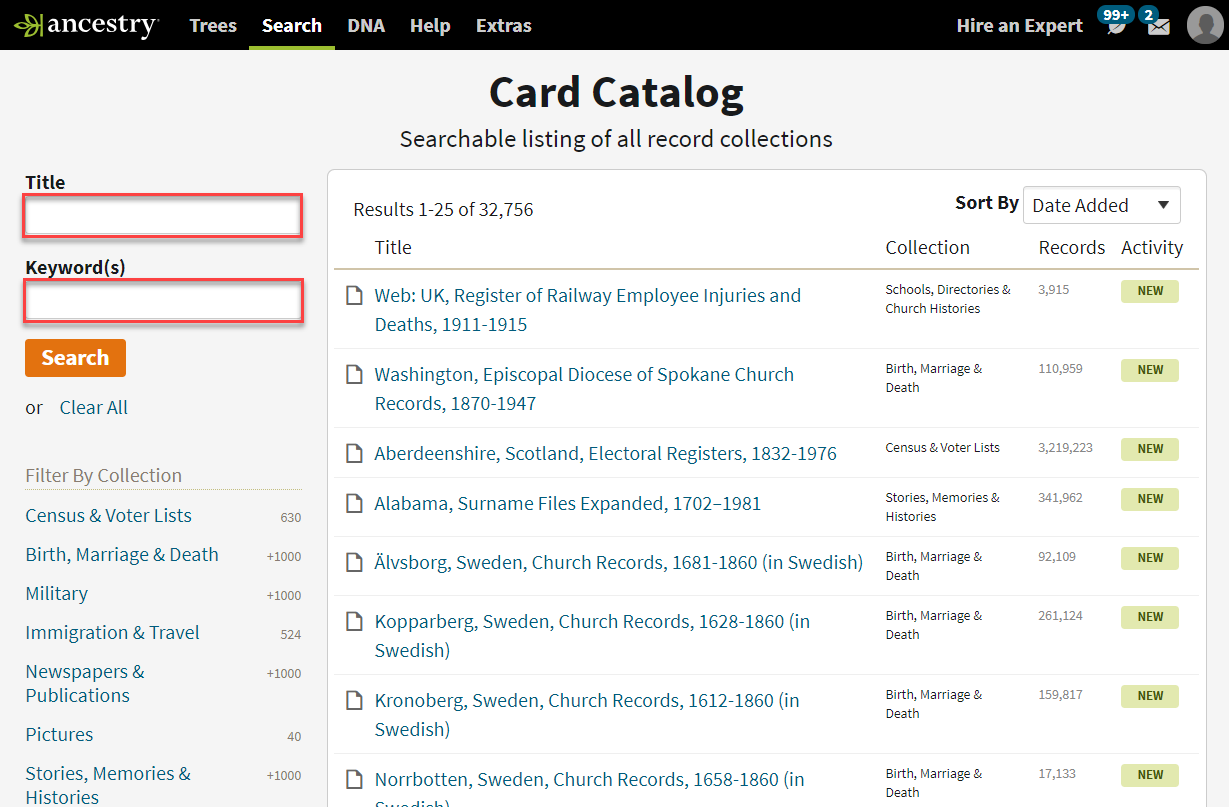Image resolution: width=1229 pixels, height=807 pixels.
Task: Open the account profile avatar icon
Action: coord(1205,25)
